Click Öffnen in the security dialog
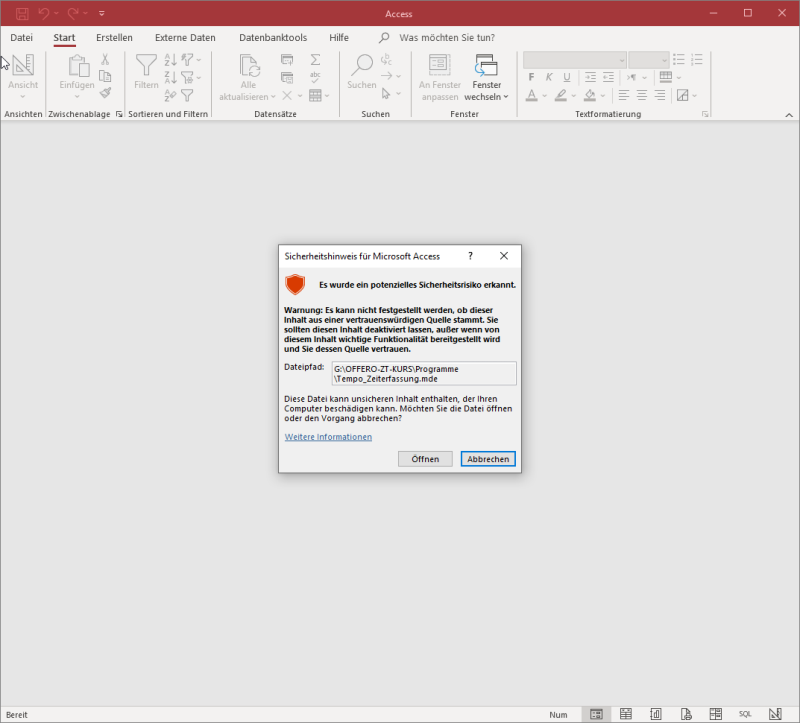This screenshot has height=723, width=800. coord(425,459)
